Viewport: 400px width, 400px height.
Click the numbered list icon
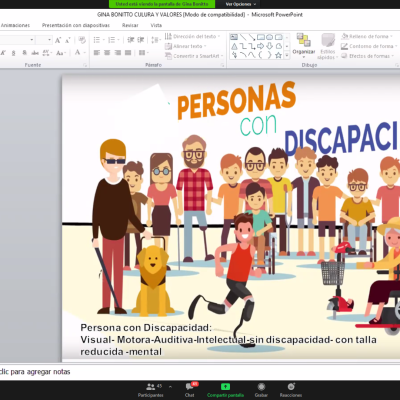point(113,40)
